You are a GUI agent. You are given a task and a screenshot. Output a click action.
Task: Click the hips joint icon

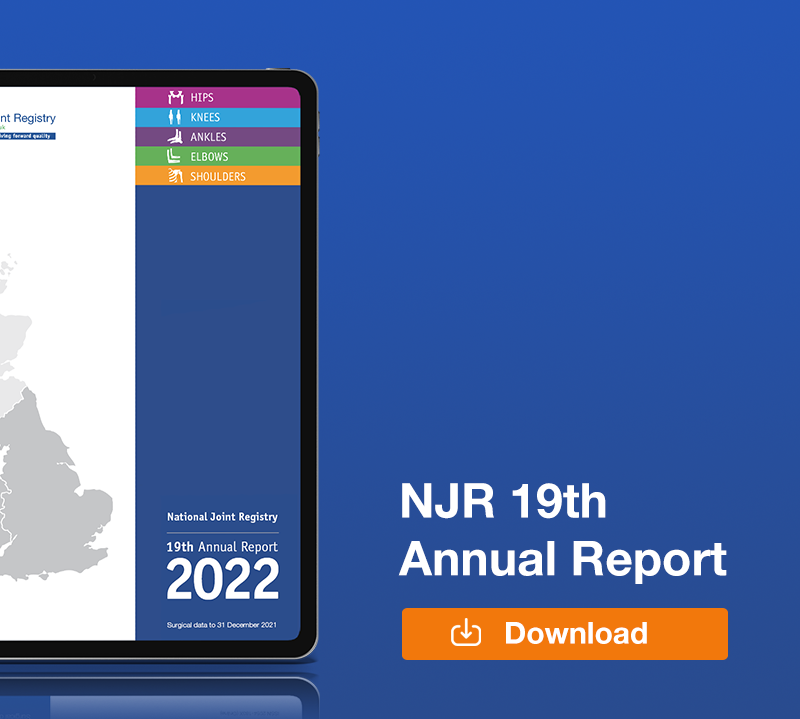coord(176,98)
